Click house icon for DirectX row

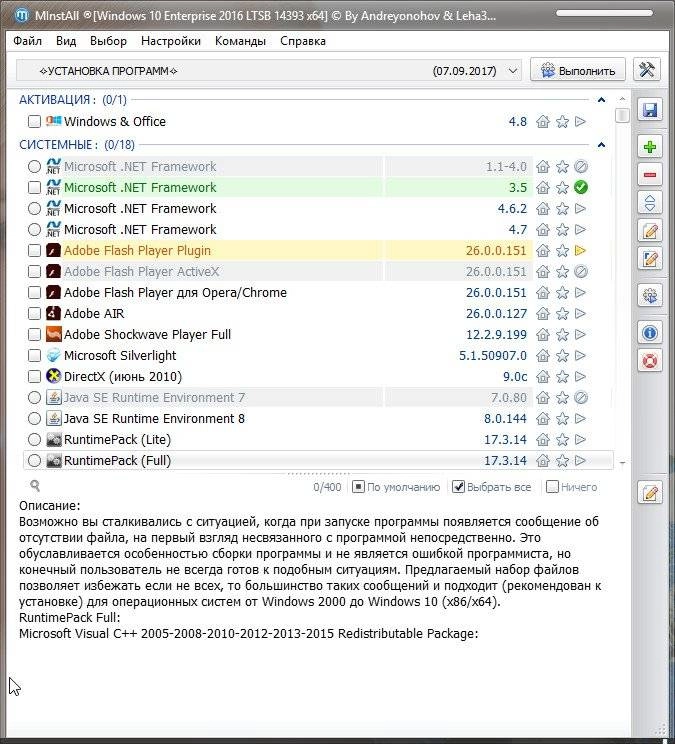(x=543, y=377)
